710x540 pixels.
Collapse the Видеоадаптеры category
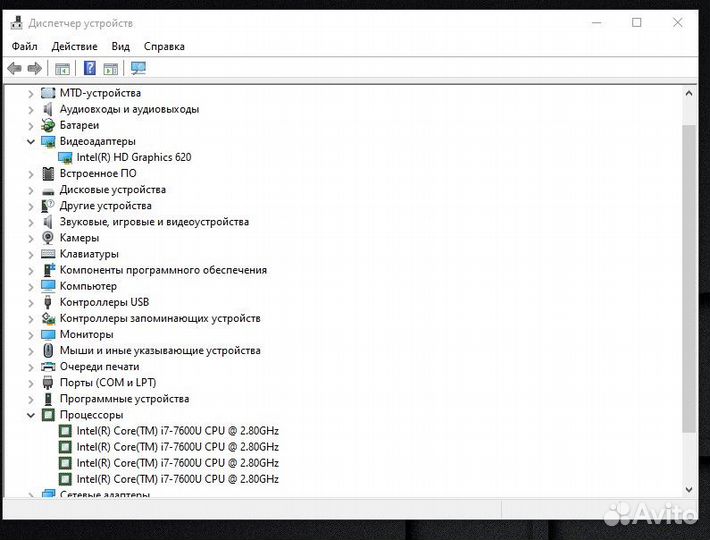click(x=30, y=142)
